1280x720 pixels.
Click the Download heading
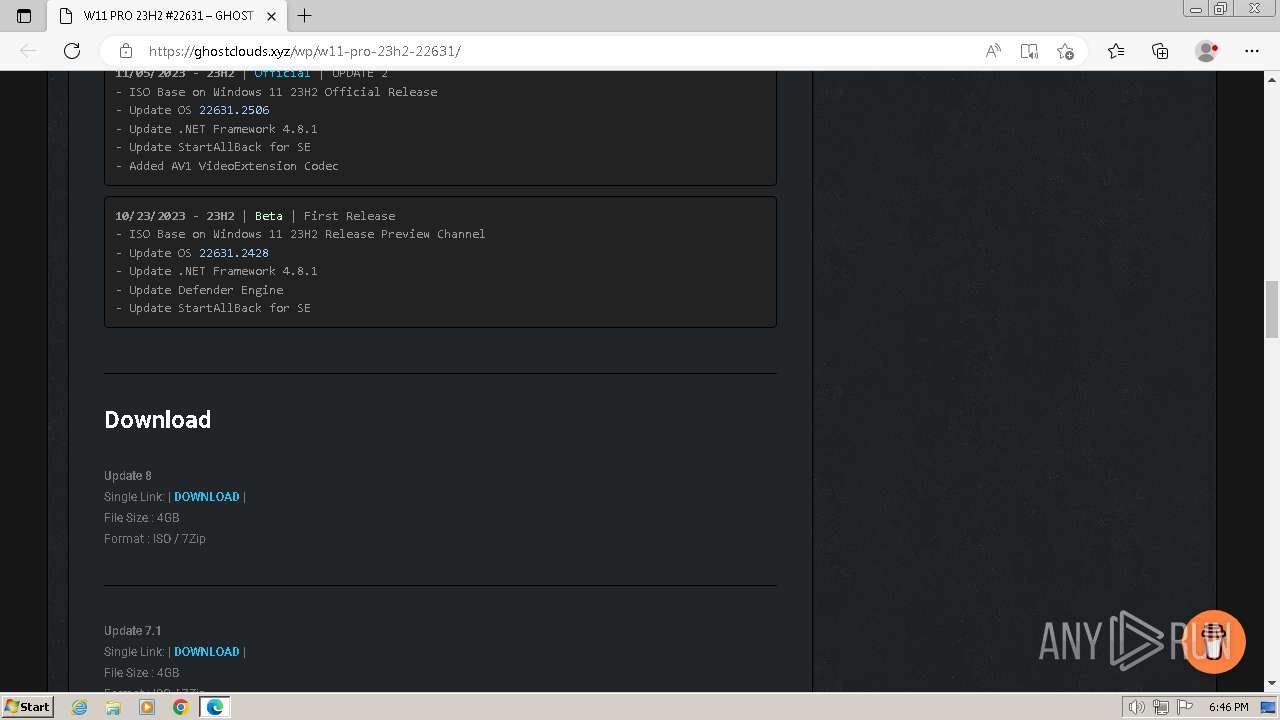point(157,420)
